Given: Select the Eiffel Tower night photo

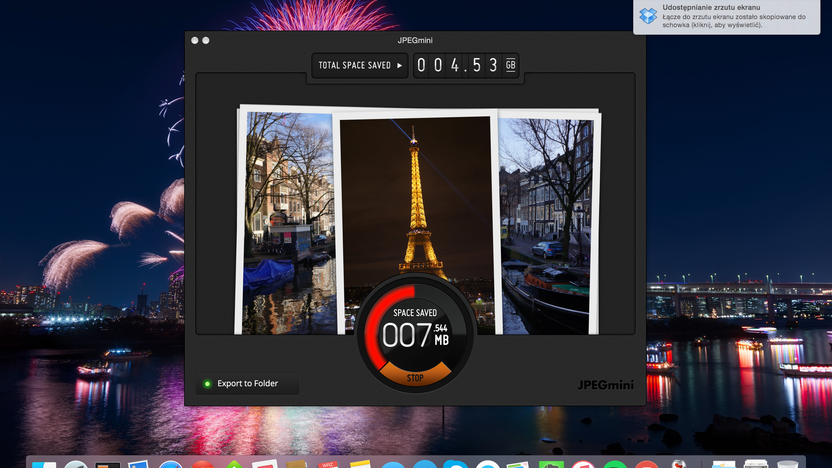Looking at the screenshot, I should click(416, 202).
